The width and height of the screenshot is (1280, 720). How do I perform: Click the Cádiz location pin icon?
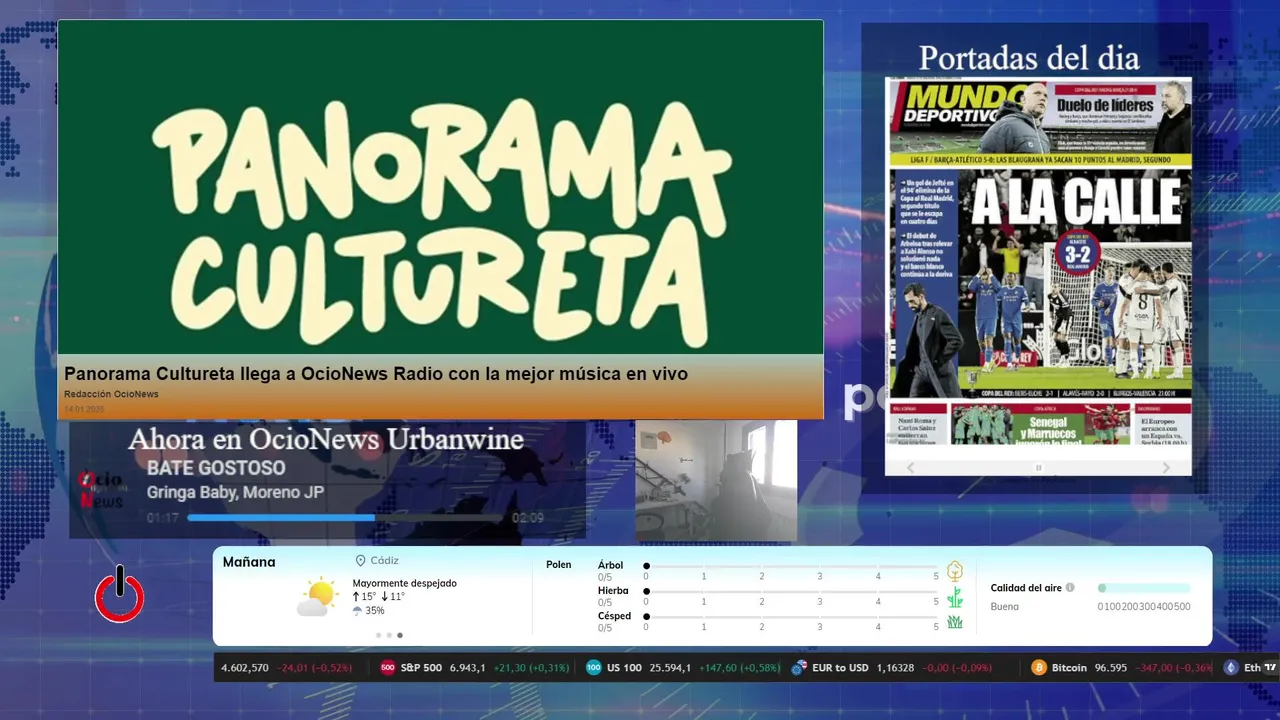360,561
